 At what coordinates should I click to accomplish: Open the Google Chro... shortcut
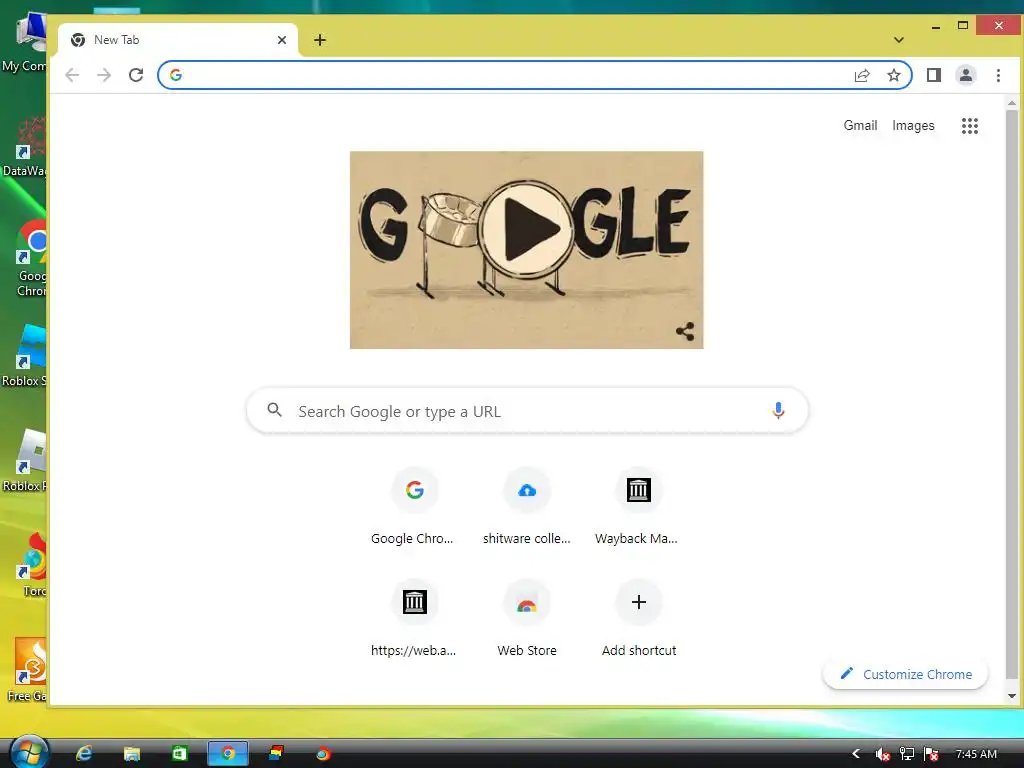[414, 507]
